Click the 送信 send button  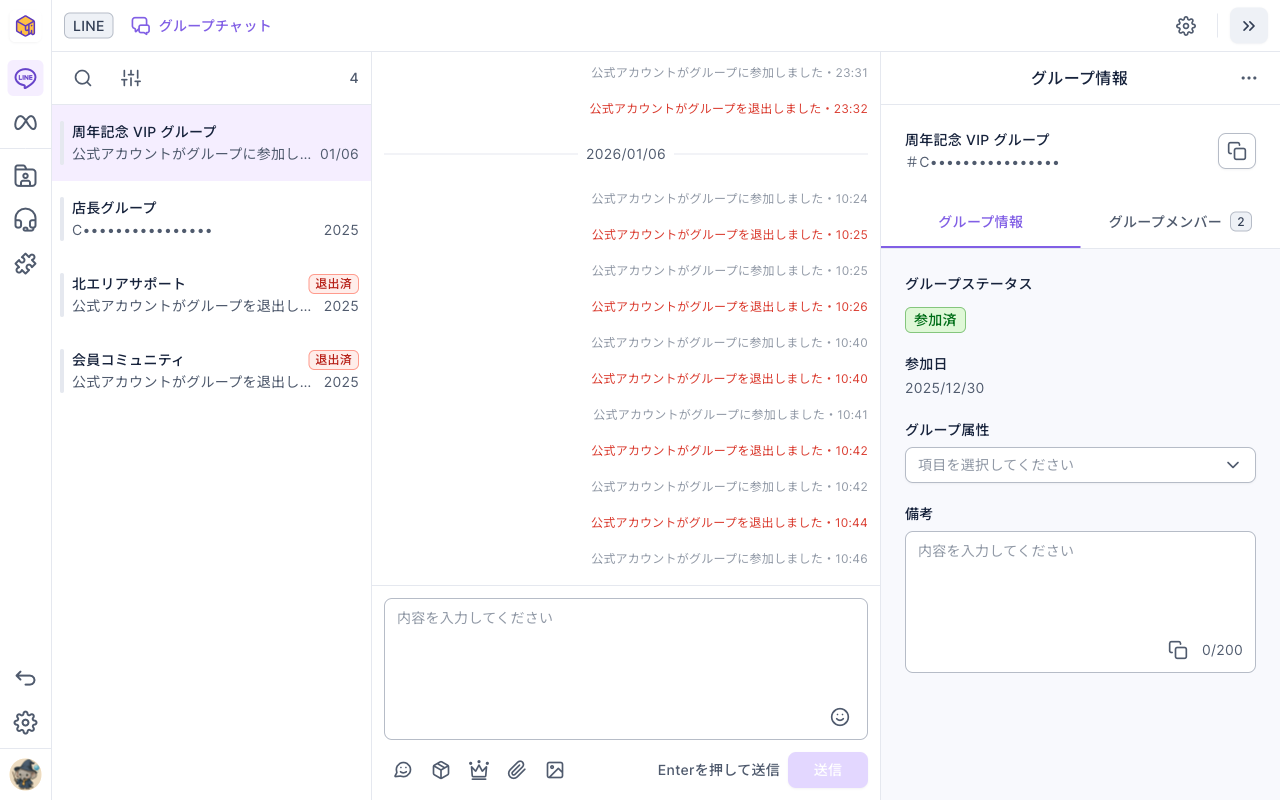coord(828,770)
